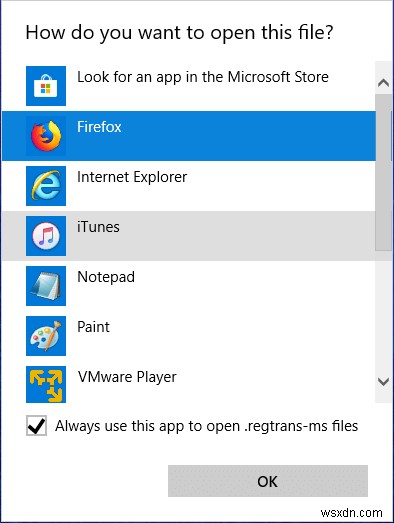Click the VMware Player icon

pyautogui.click(x=46, y=384)
